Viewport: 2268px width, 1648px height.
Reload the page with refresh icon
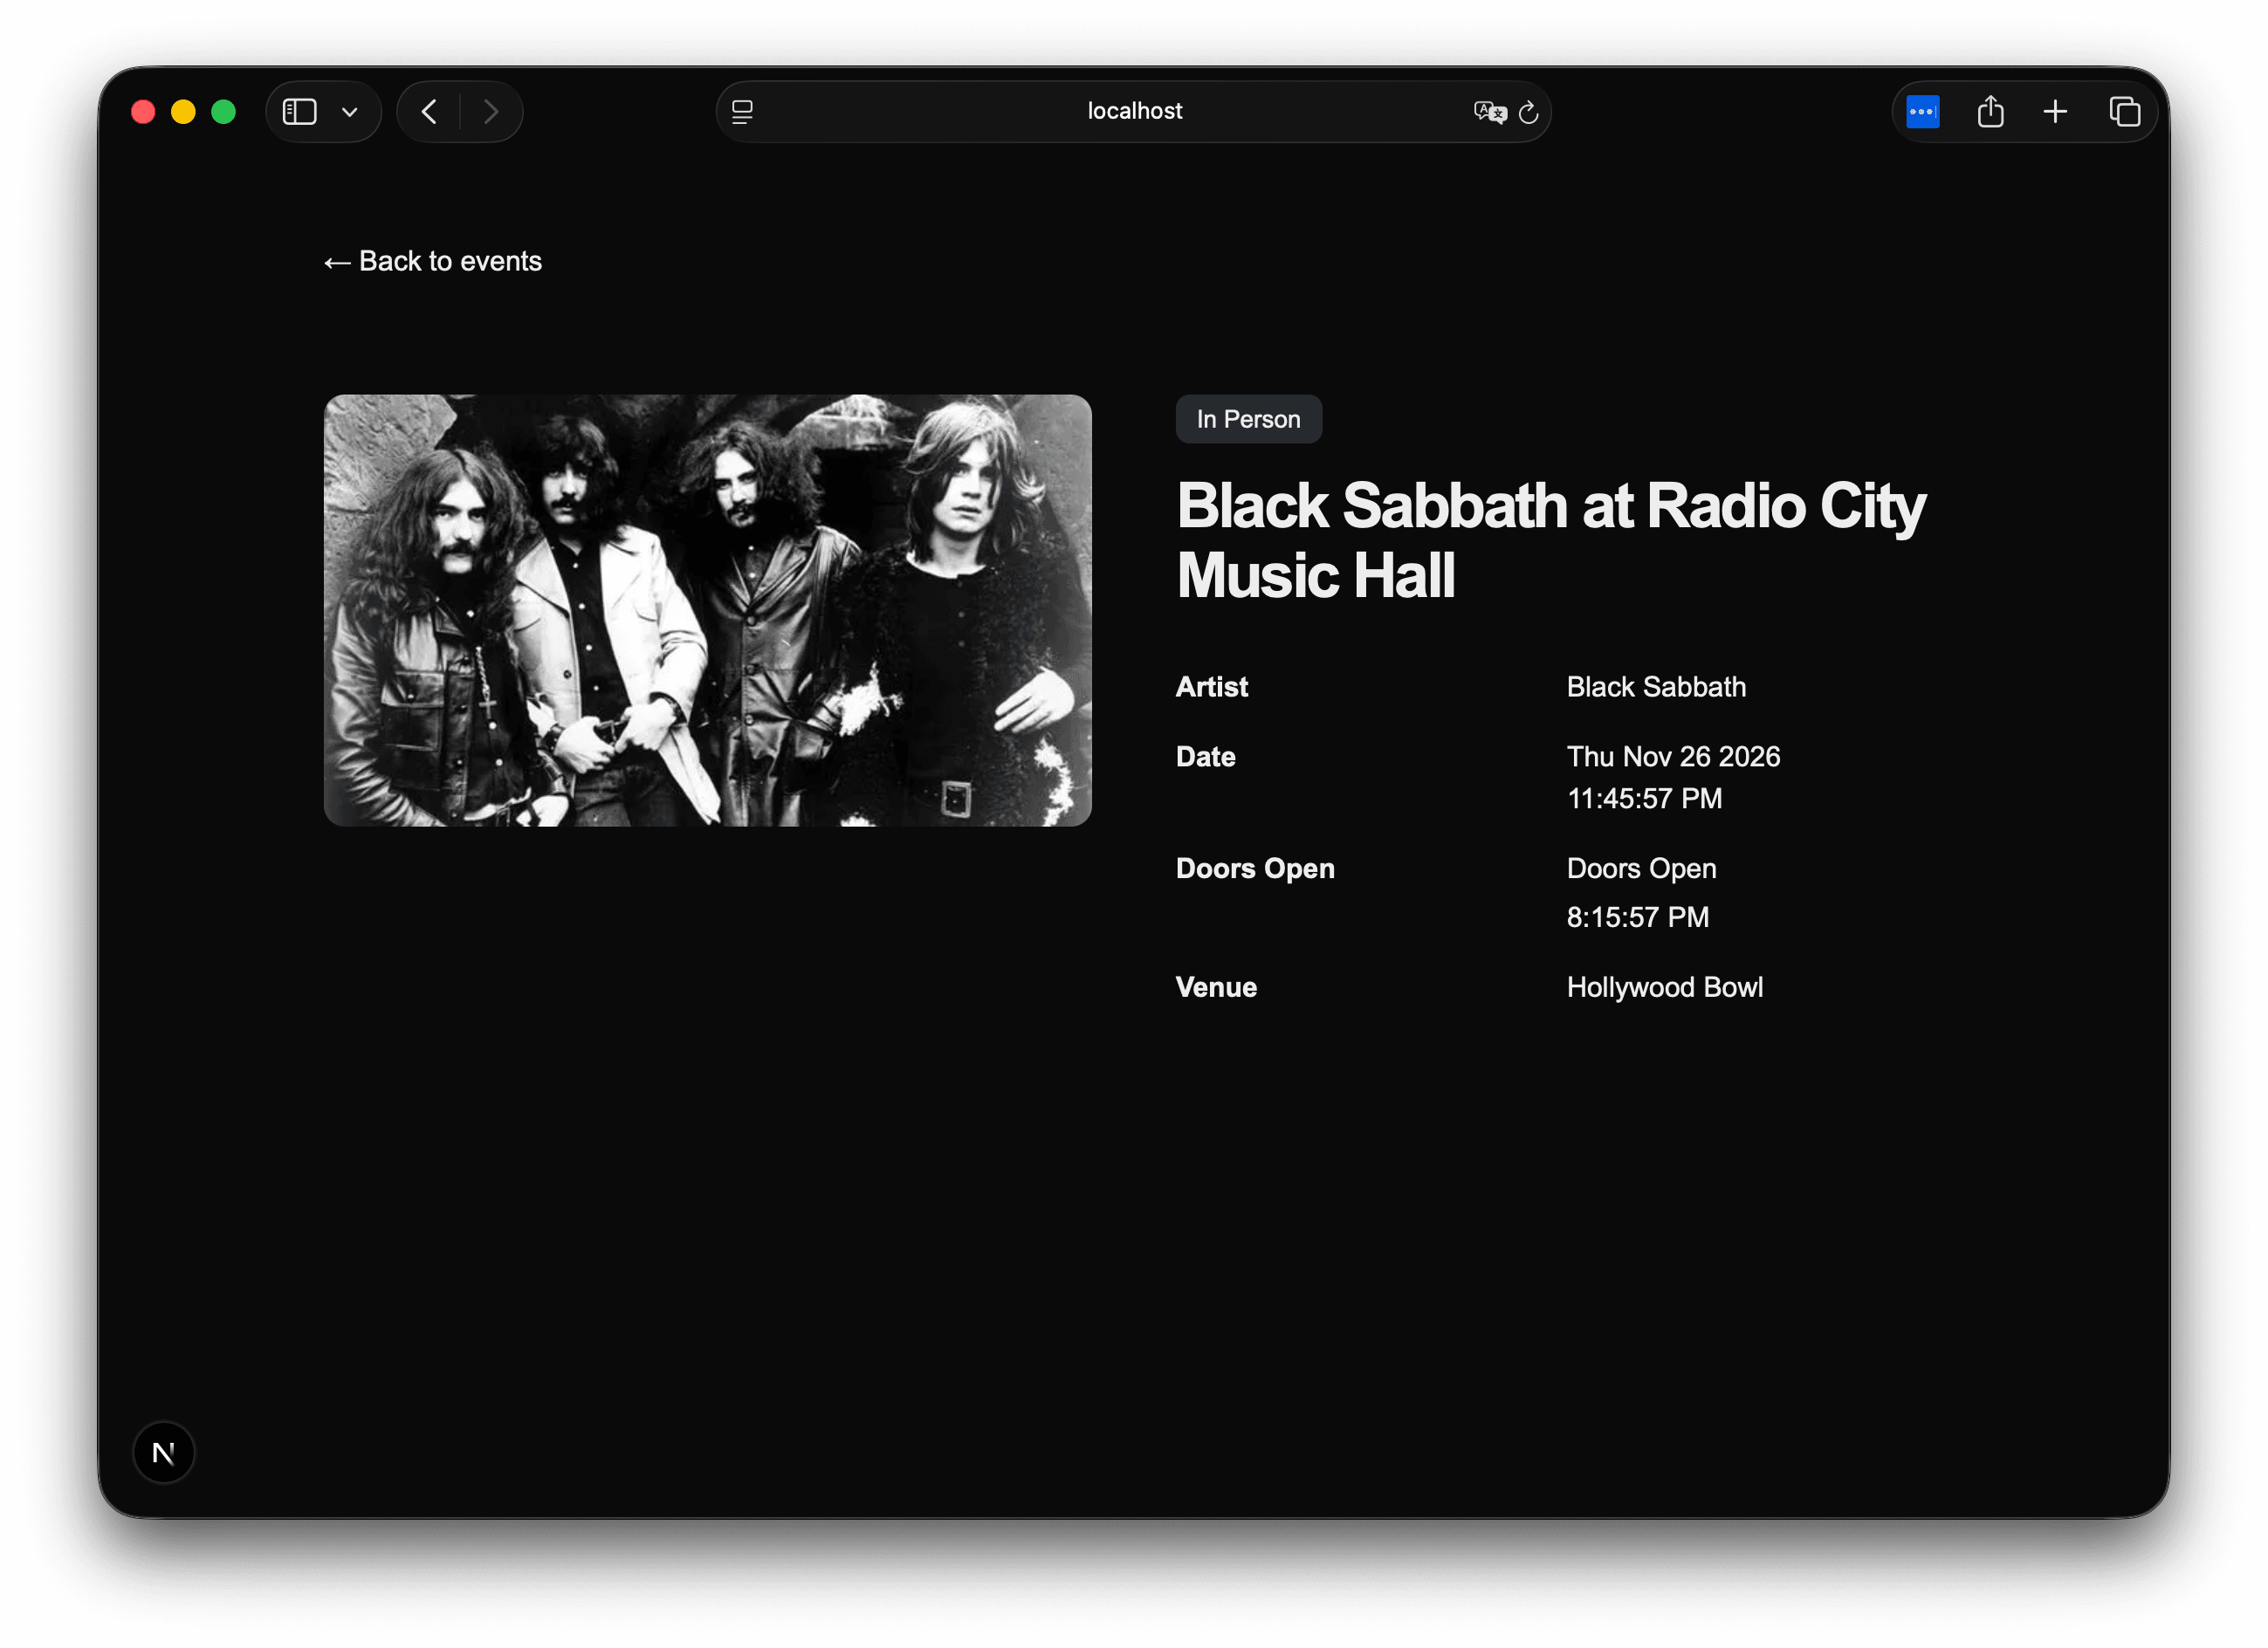coord(1528,112)
